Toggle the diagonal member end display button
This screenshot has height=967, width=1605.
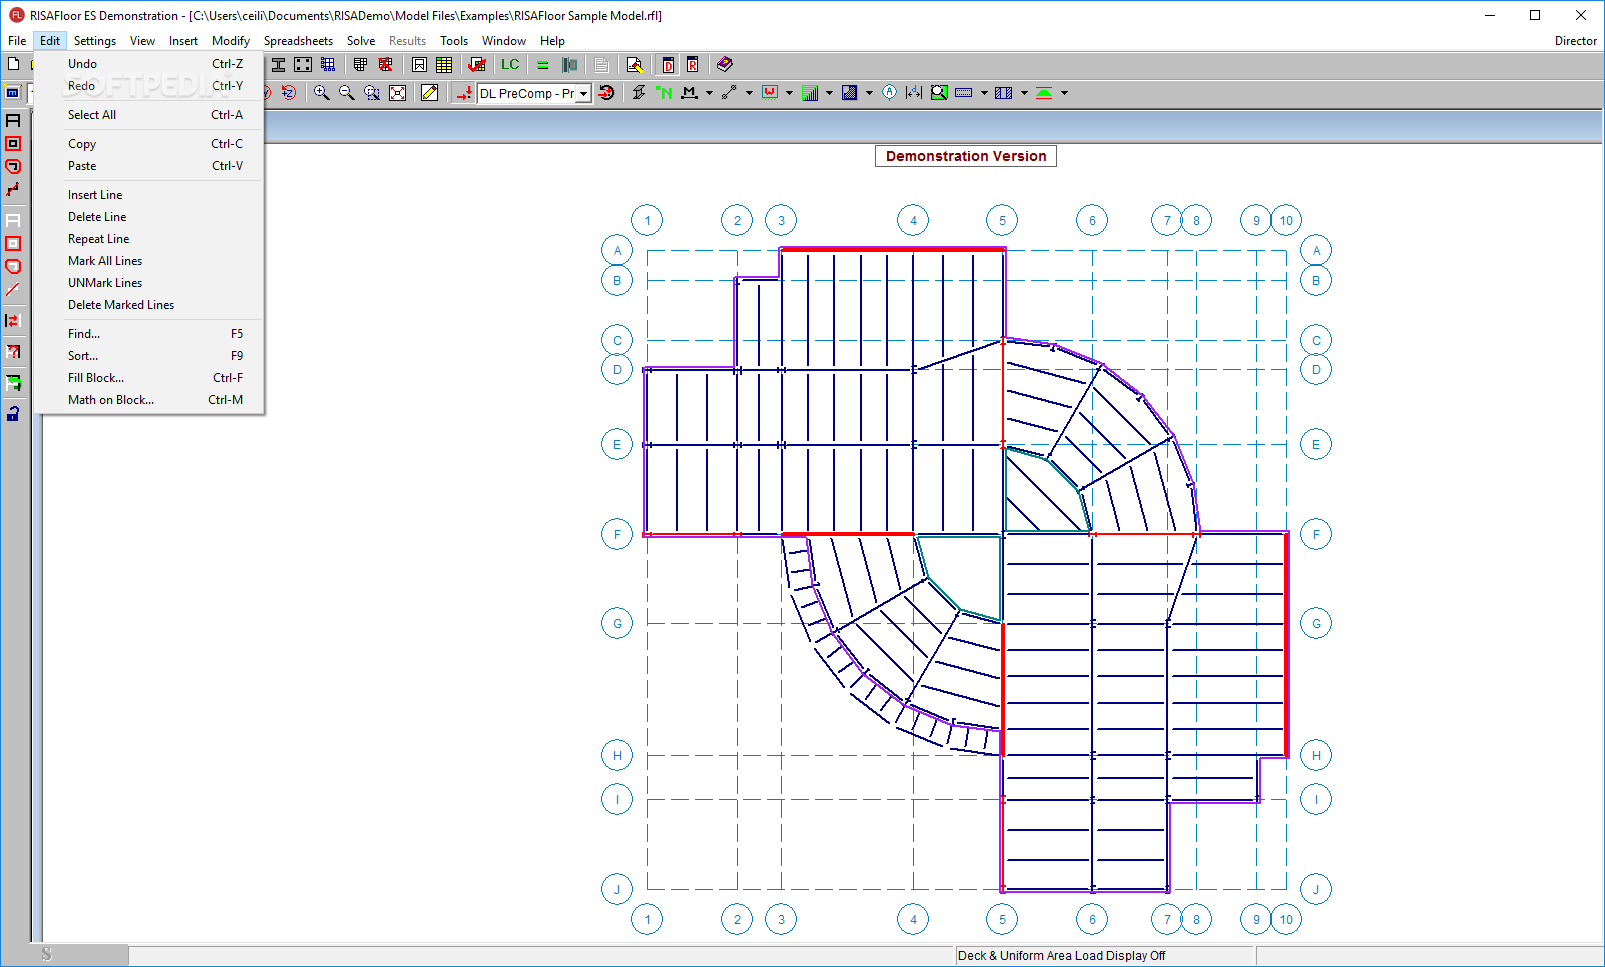(730, 93)
